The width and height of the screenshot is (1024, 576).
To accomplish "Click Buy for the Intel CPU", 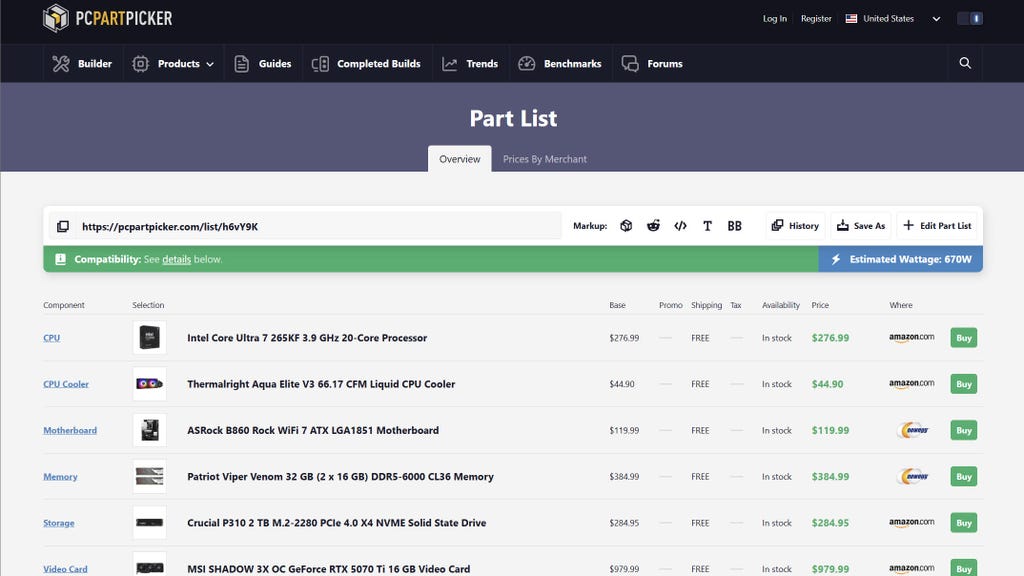I will pos(963,338).
